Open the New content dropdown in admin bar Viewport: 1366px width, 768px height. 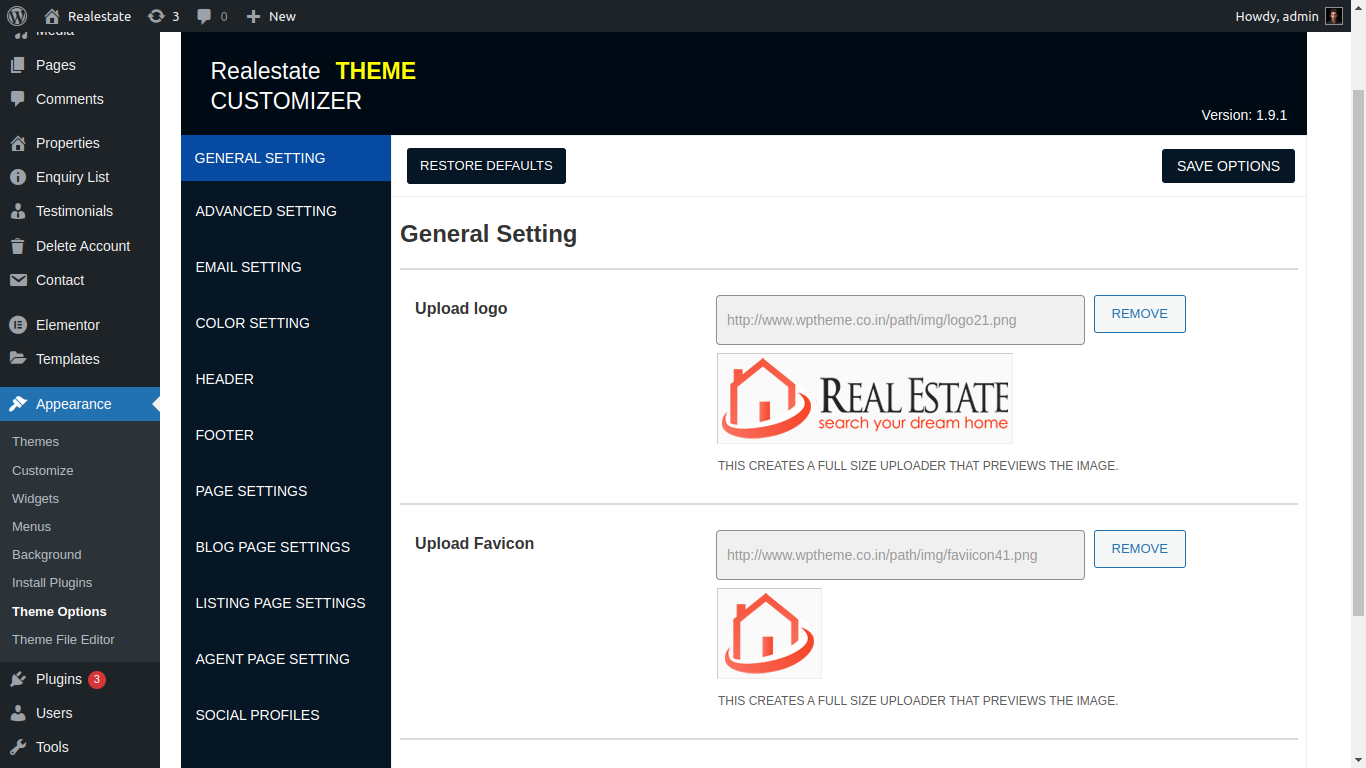tap(271, 16)
